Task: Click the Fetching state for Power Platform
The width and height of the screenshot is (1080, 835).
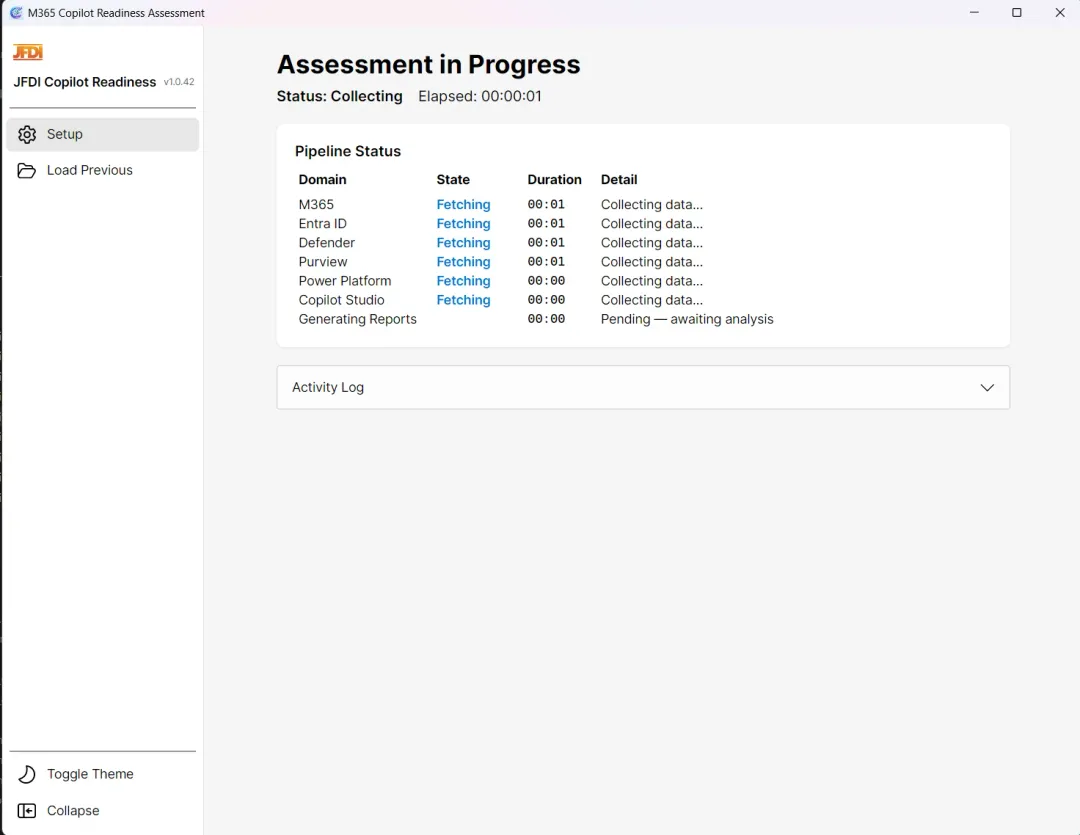Action: click(x=464, y=281)
